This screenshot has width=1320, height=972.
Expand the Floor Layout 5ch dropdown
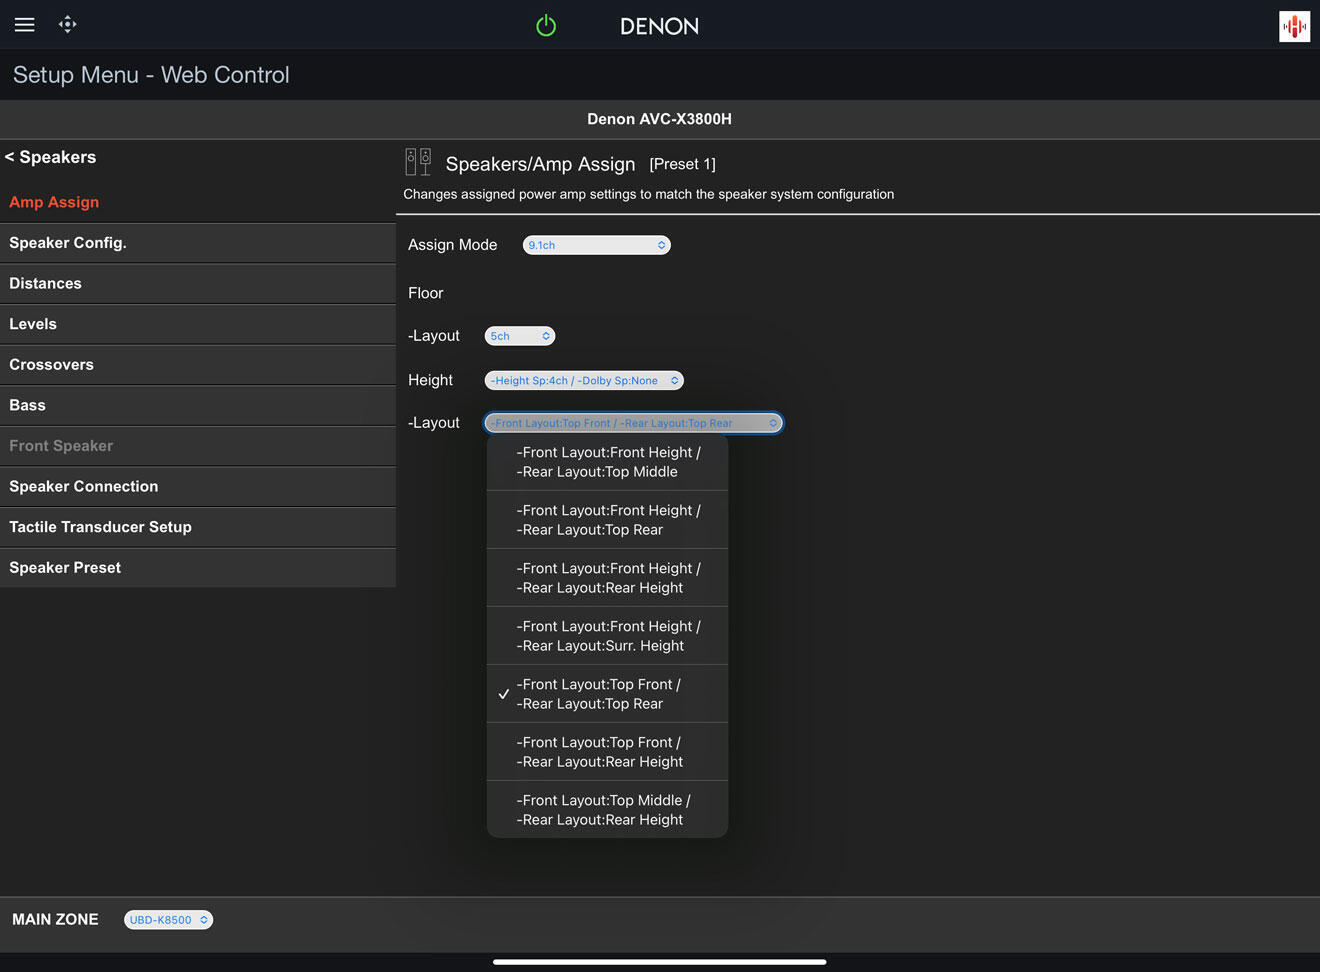point(520,336)
